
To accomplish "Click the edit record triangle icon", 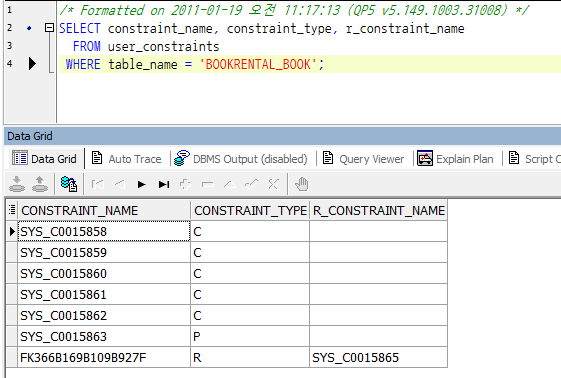I will click(230, 185).
